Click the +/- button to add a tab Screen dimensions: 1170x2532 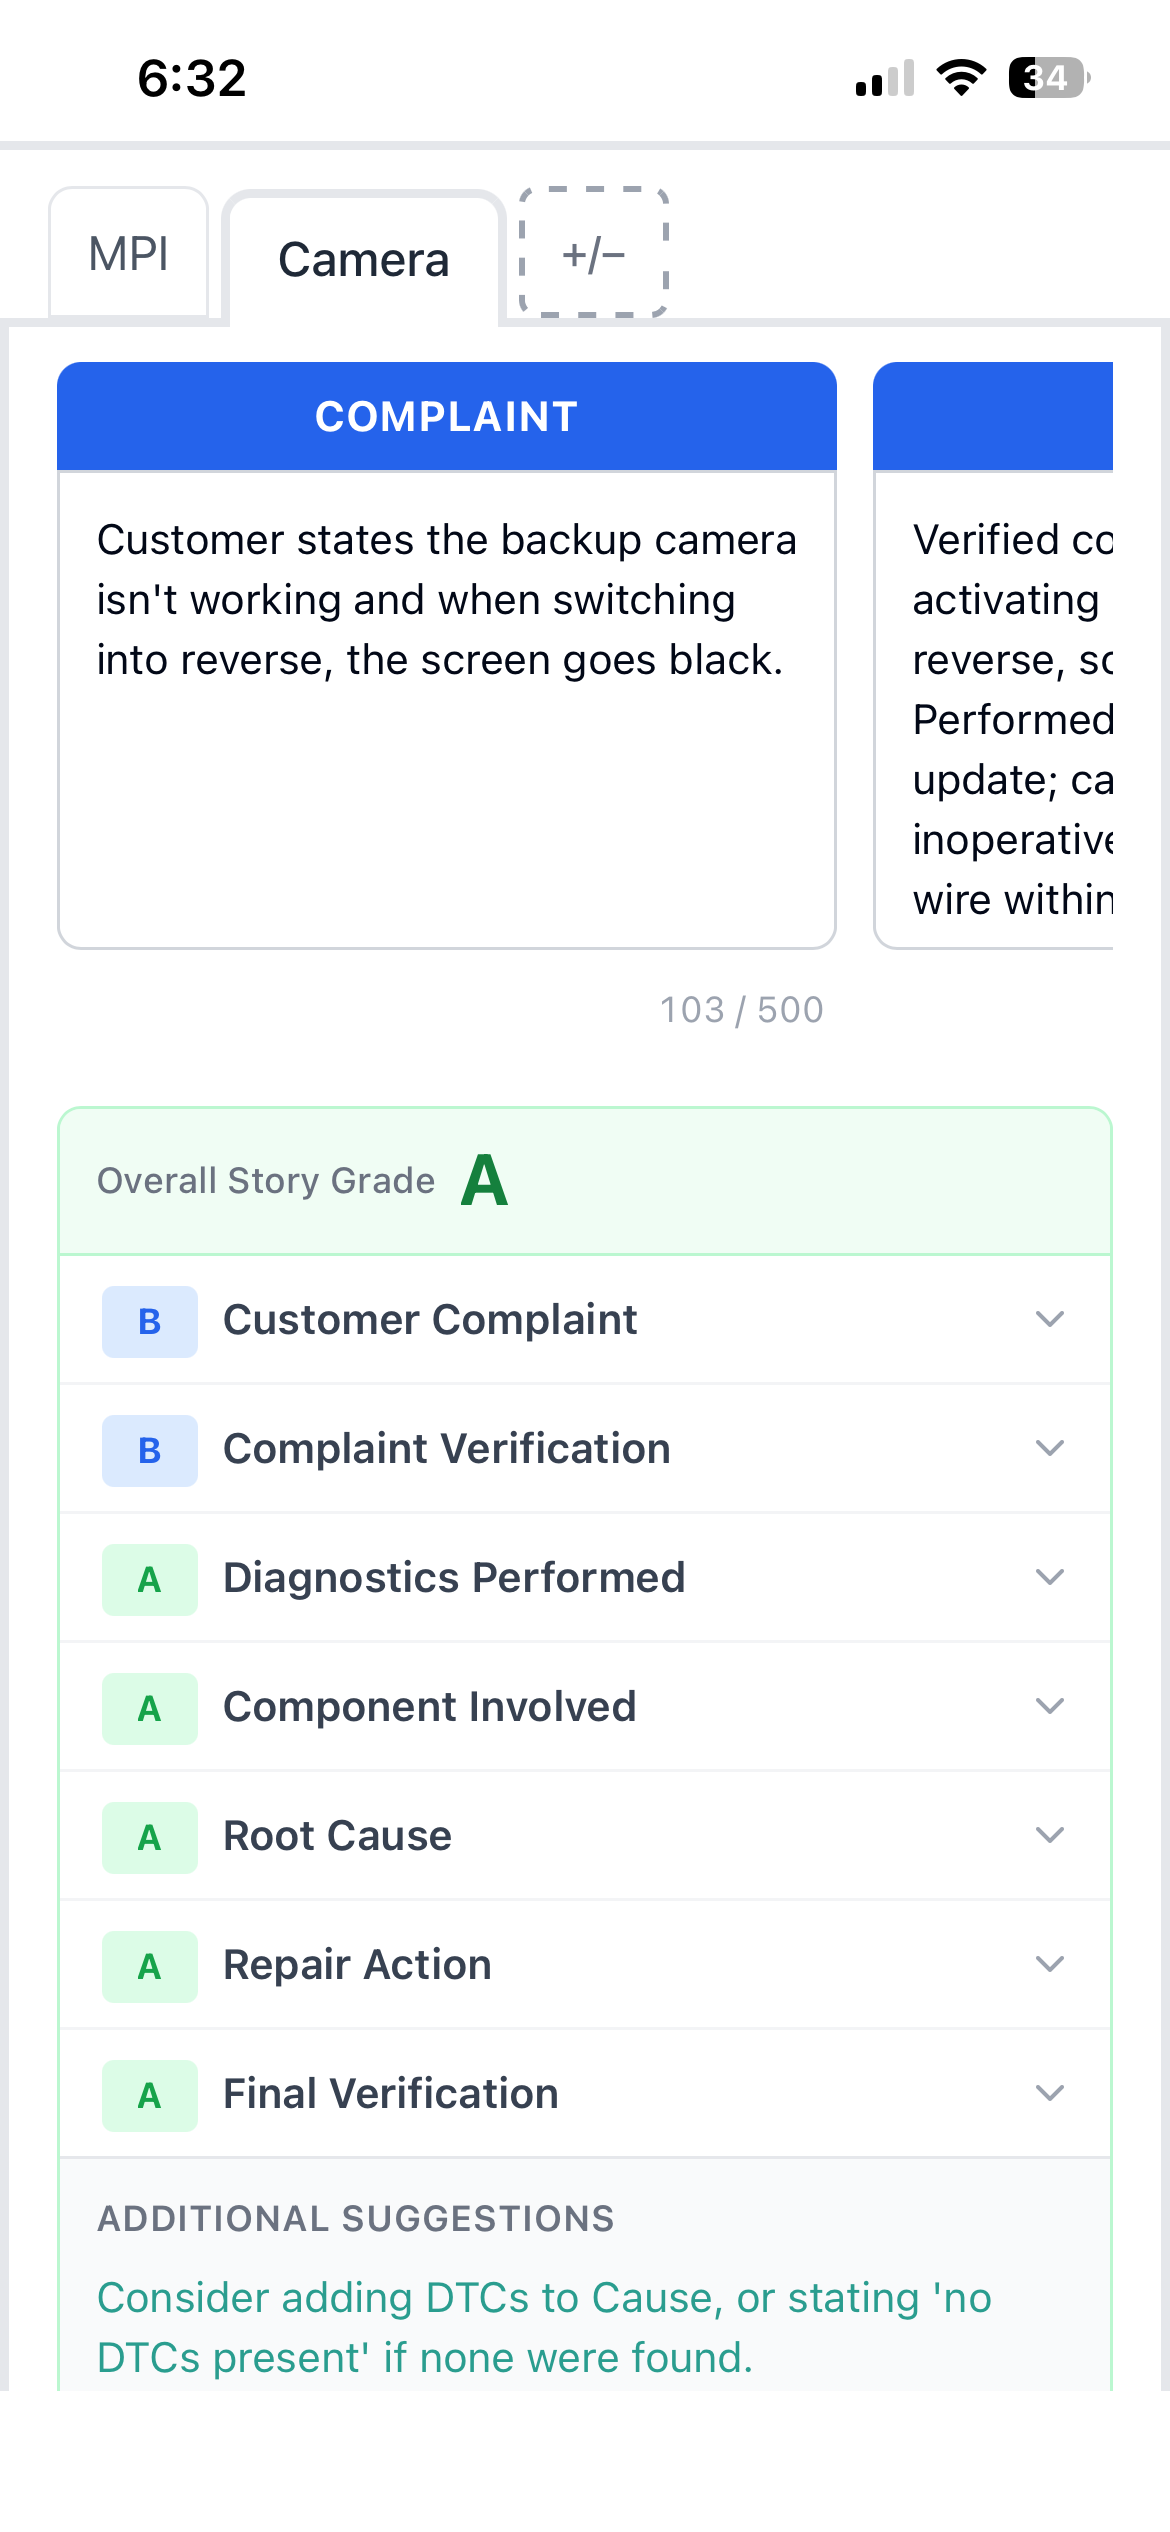point(592,255)
